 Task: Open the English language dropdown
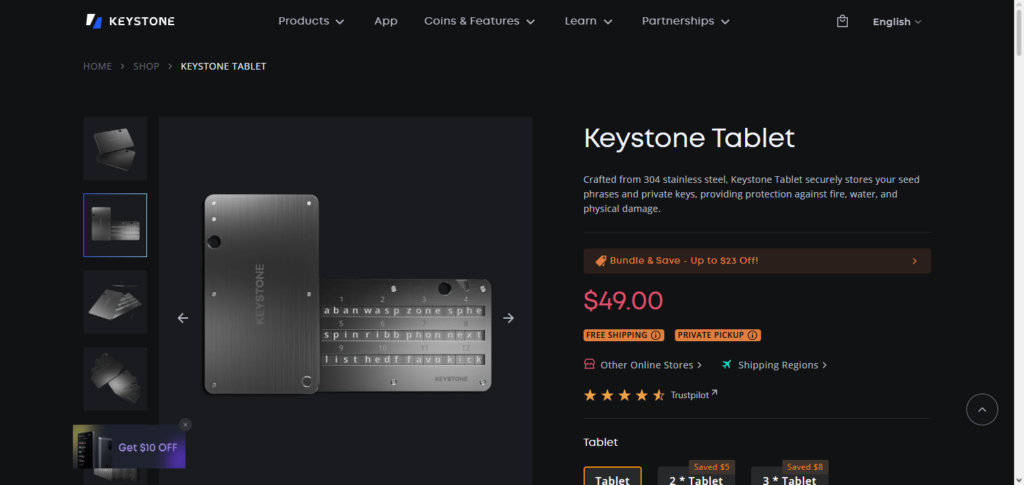[897, 22]
